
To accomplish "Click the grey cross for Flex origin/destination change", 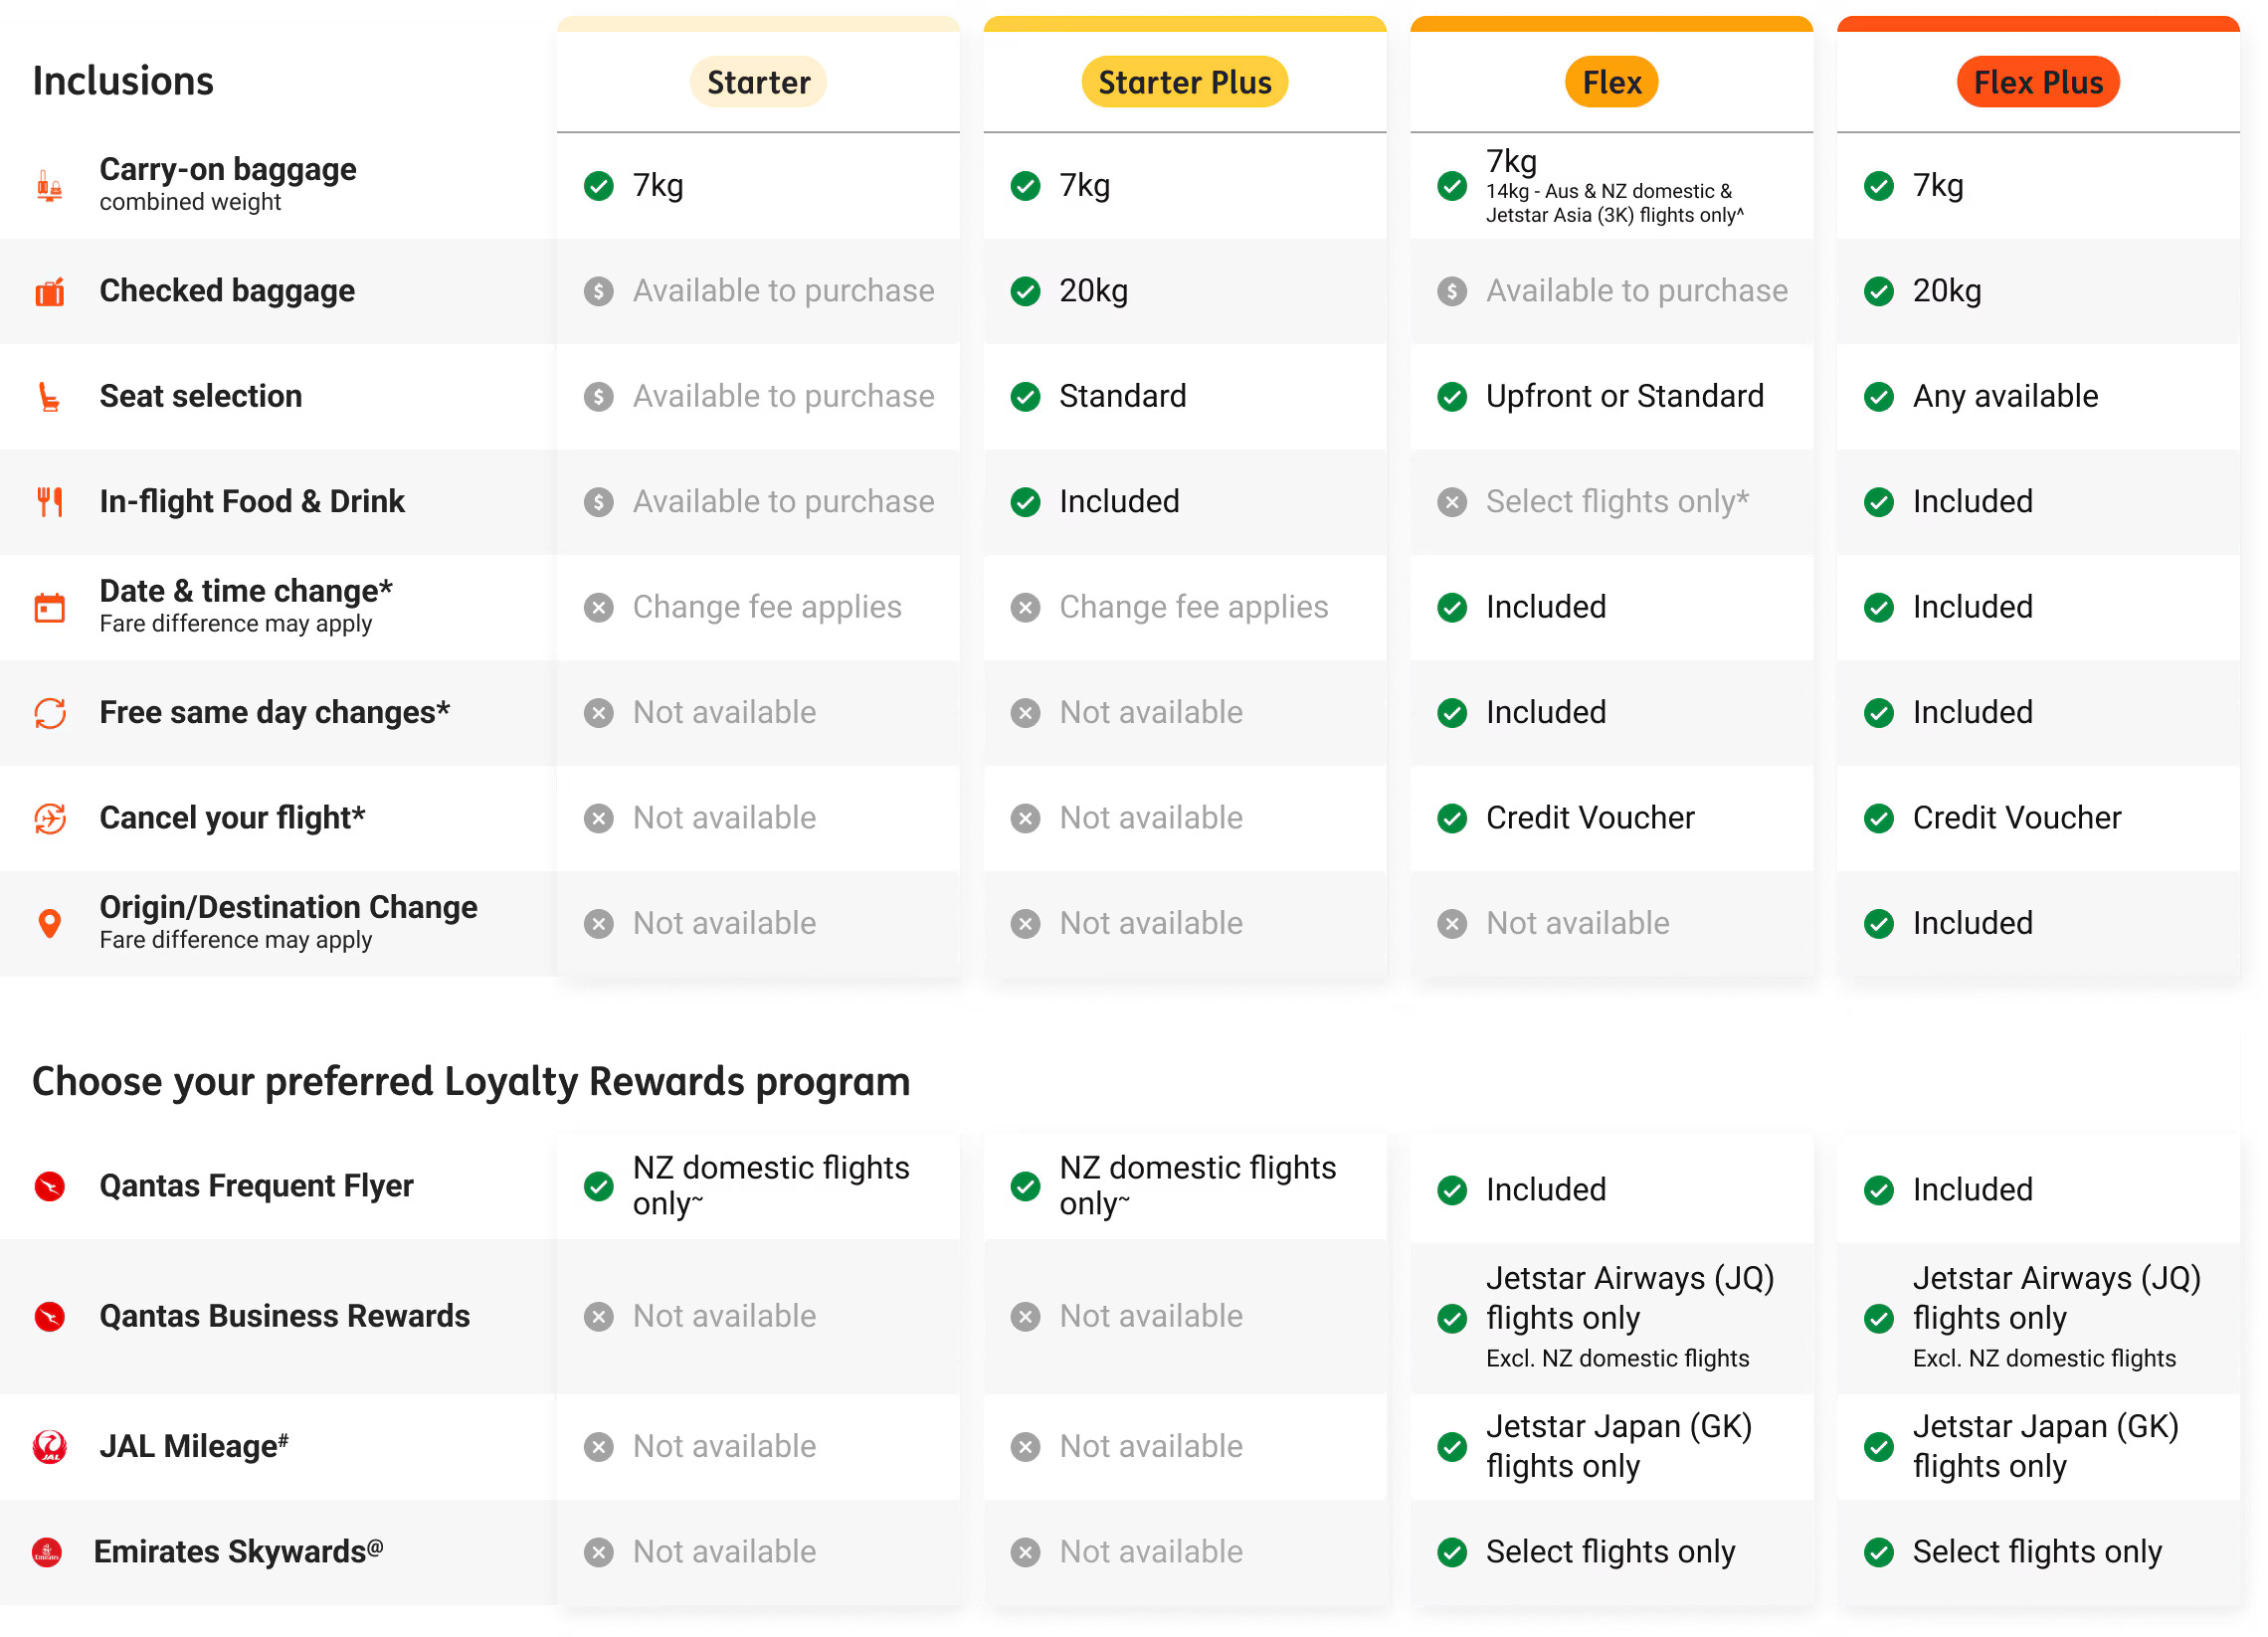I will pos(1452,924).
